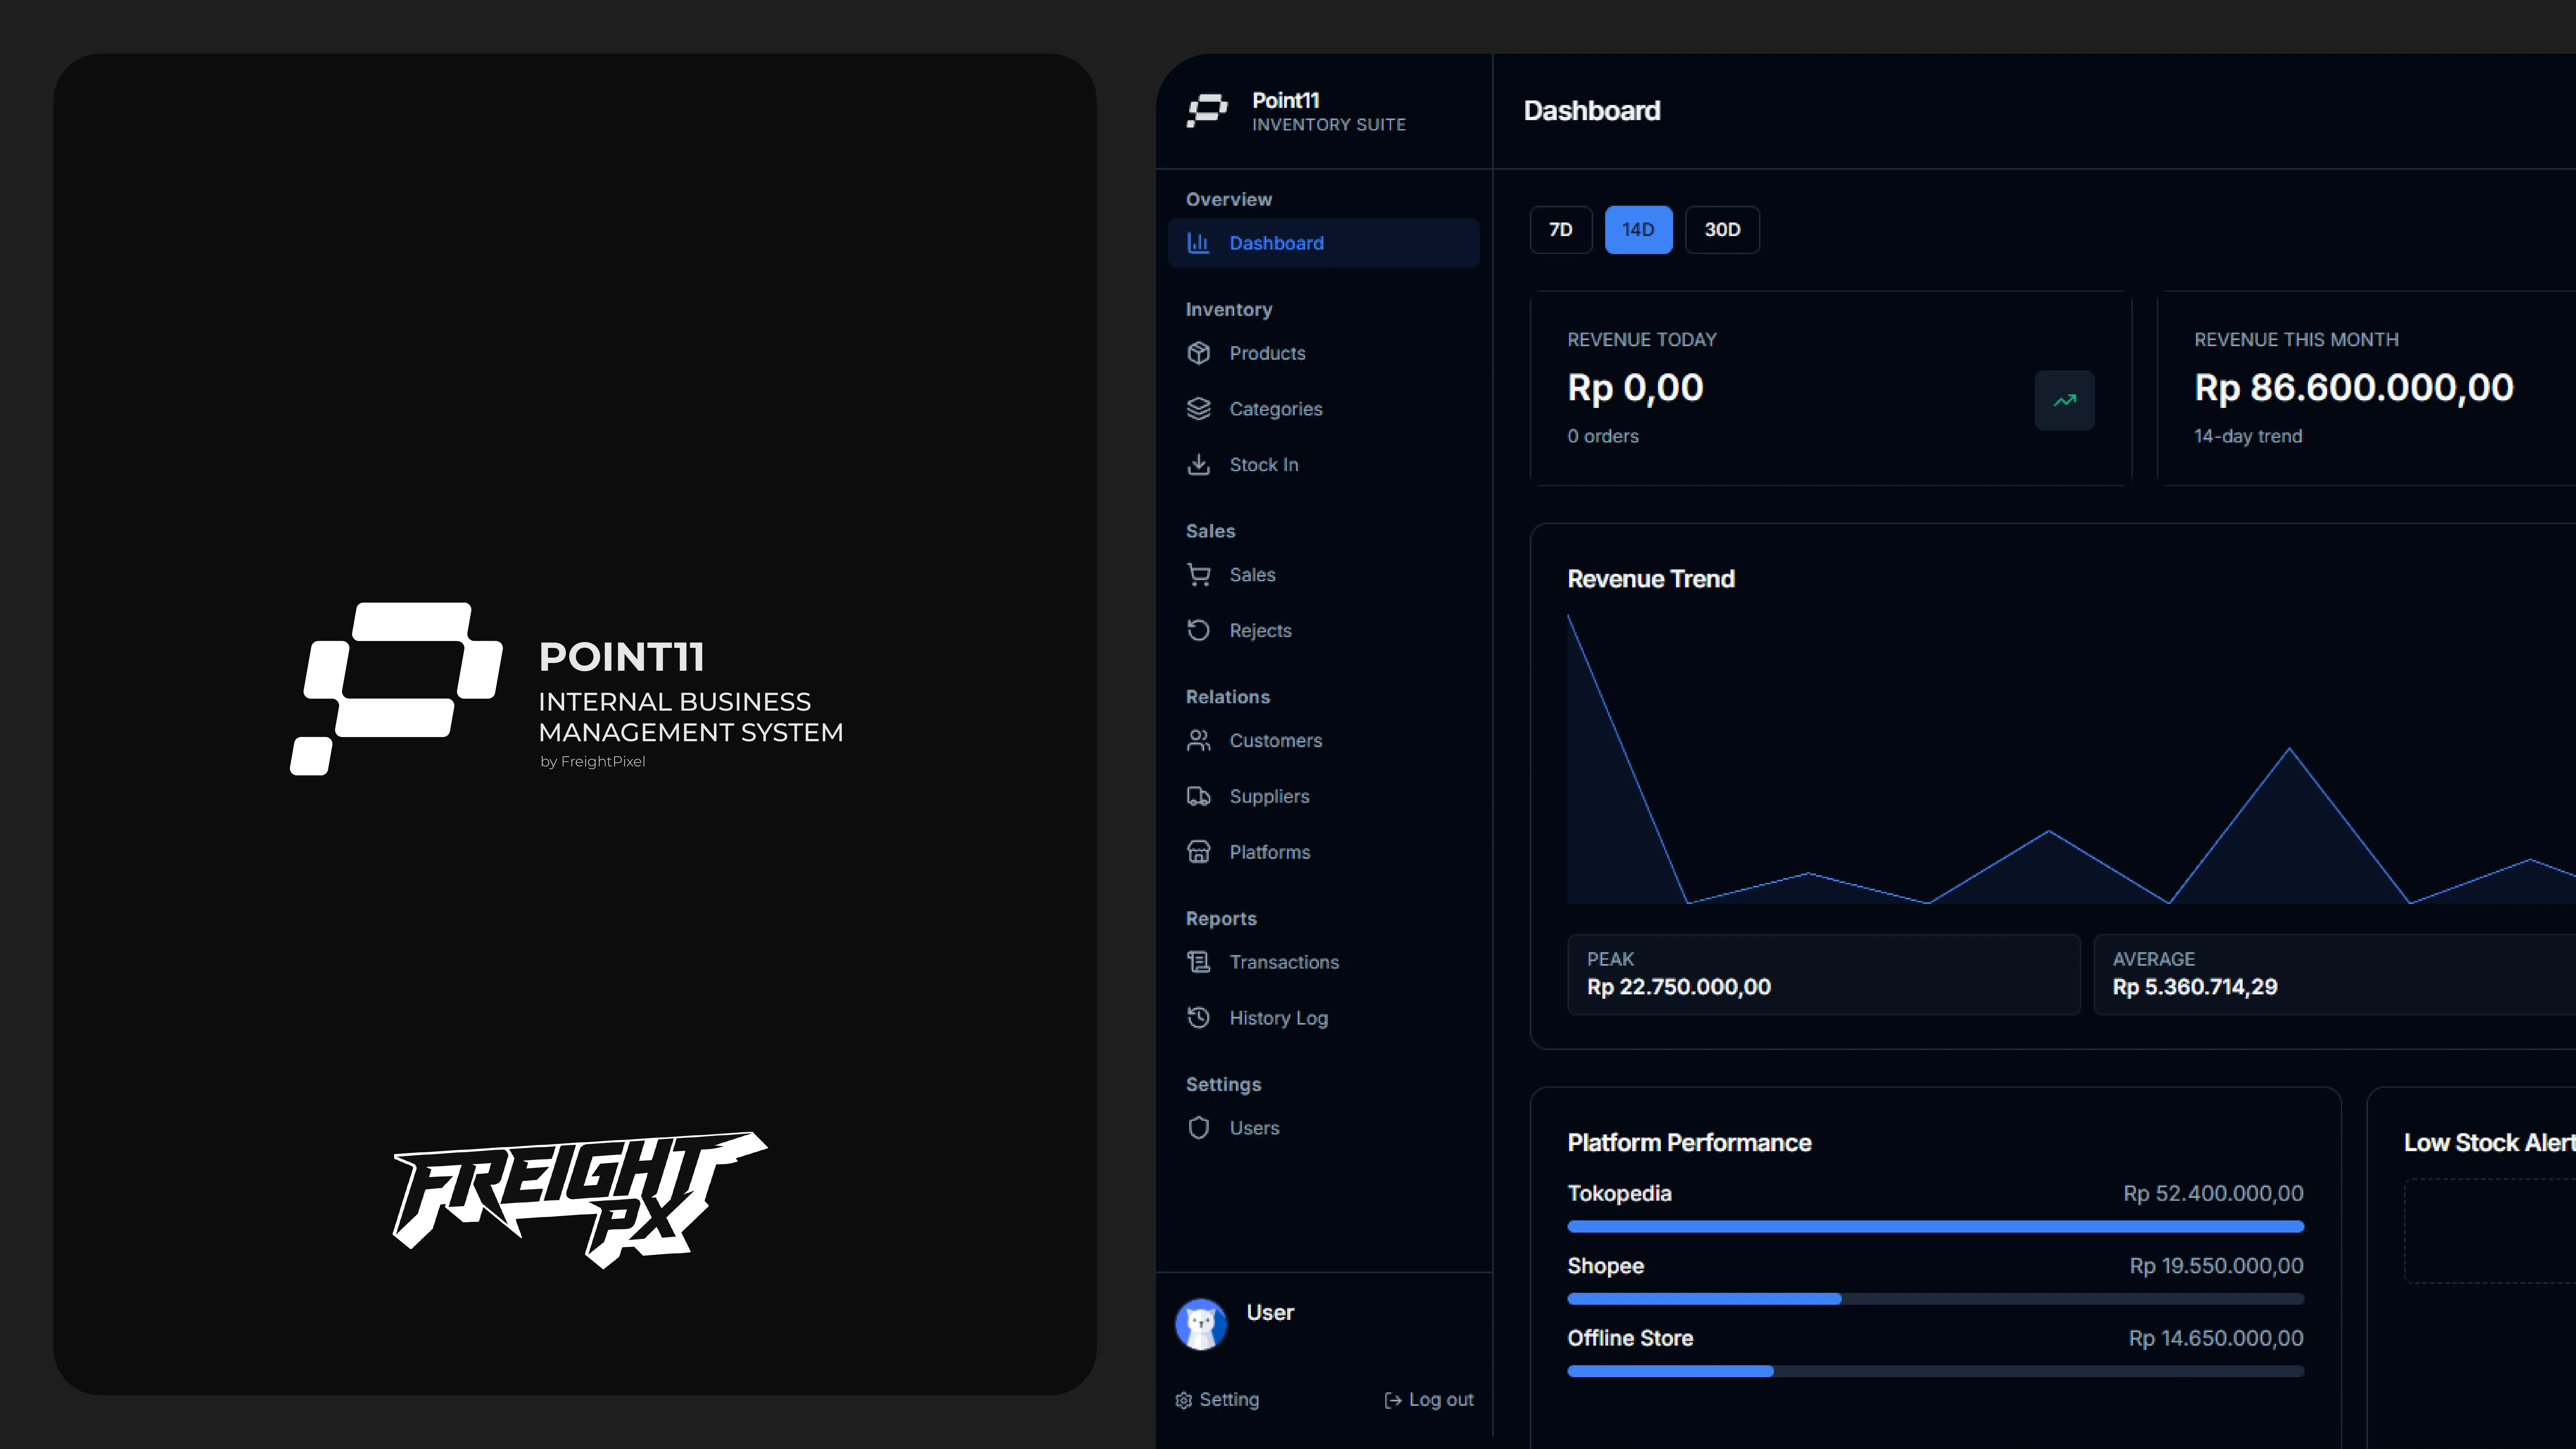Click the Revenue Today amount Rp 0,00
This screenshot has width=2576, height=1449.
click(1635, 388)
